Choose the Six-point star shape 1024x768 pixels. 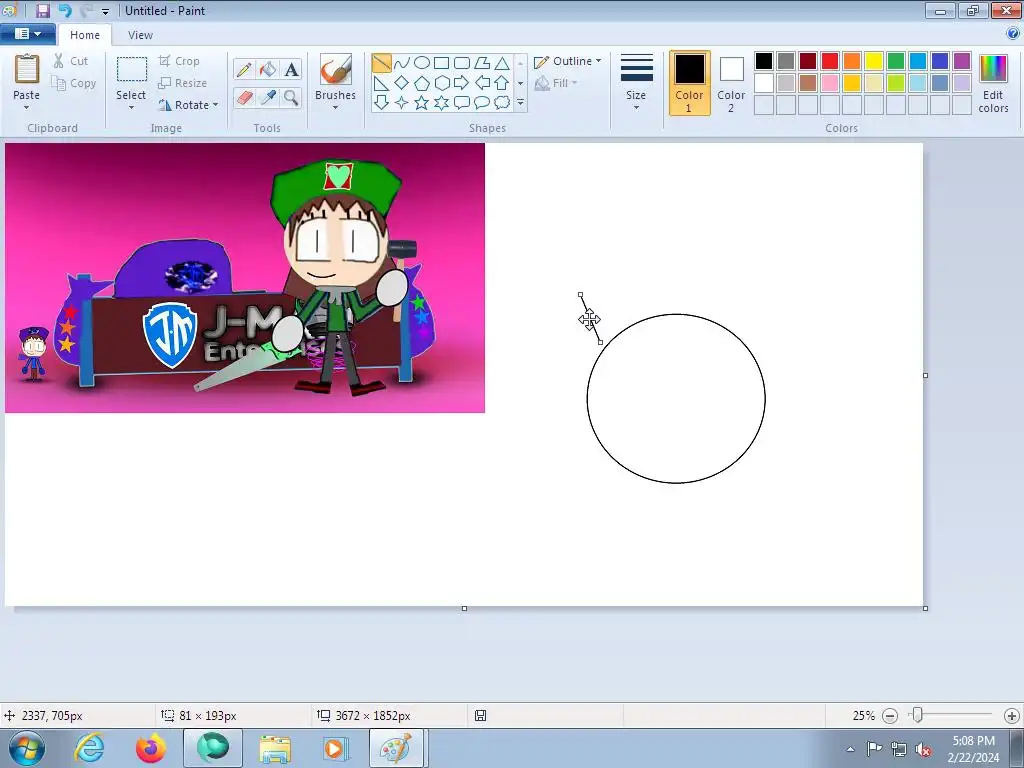point(441,103)
